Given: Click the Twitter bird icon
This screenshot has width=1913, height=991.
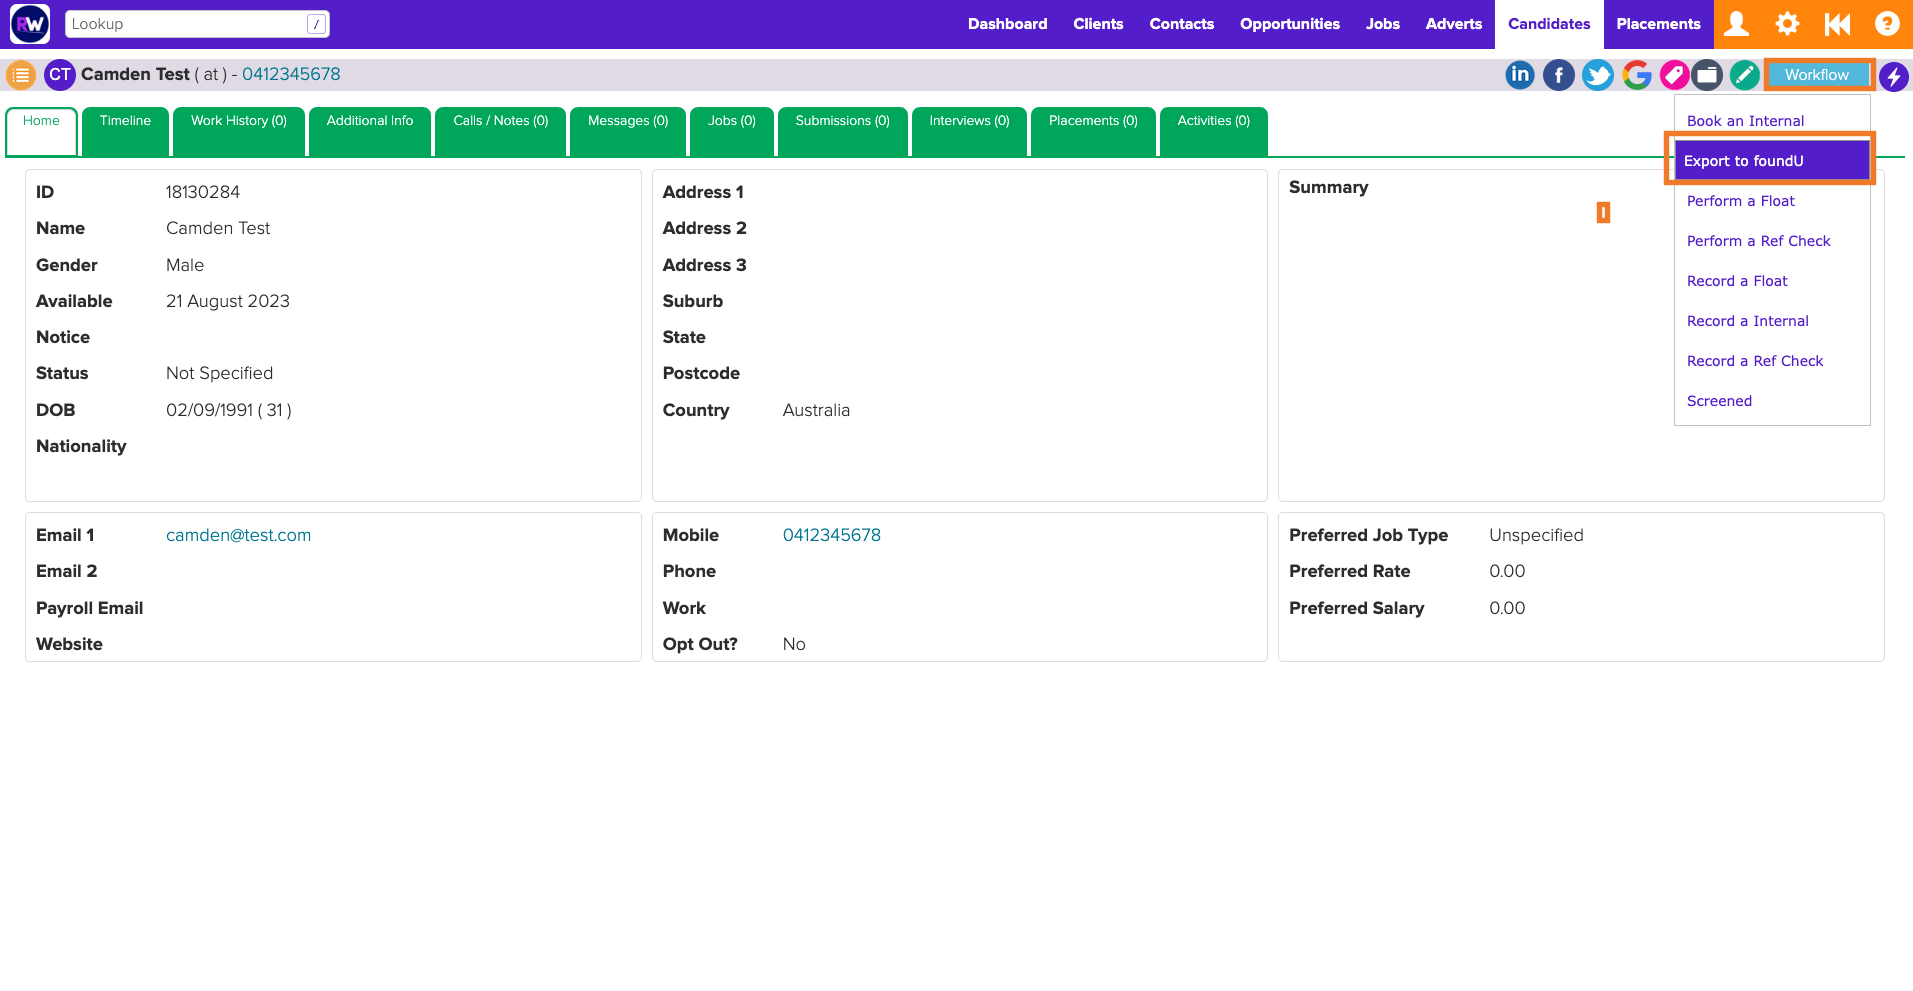Looking at the screenshot, I should (1597, 75).
